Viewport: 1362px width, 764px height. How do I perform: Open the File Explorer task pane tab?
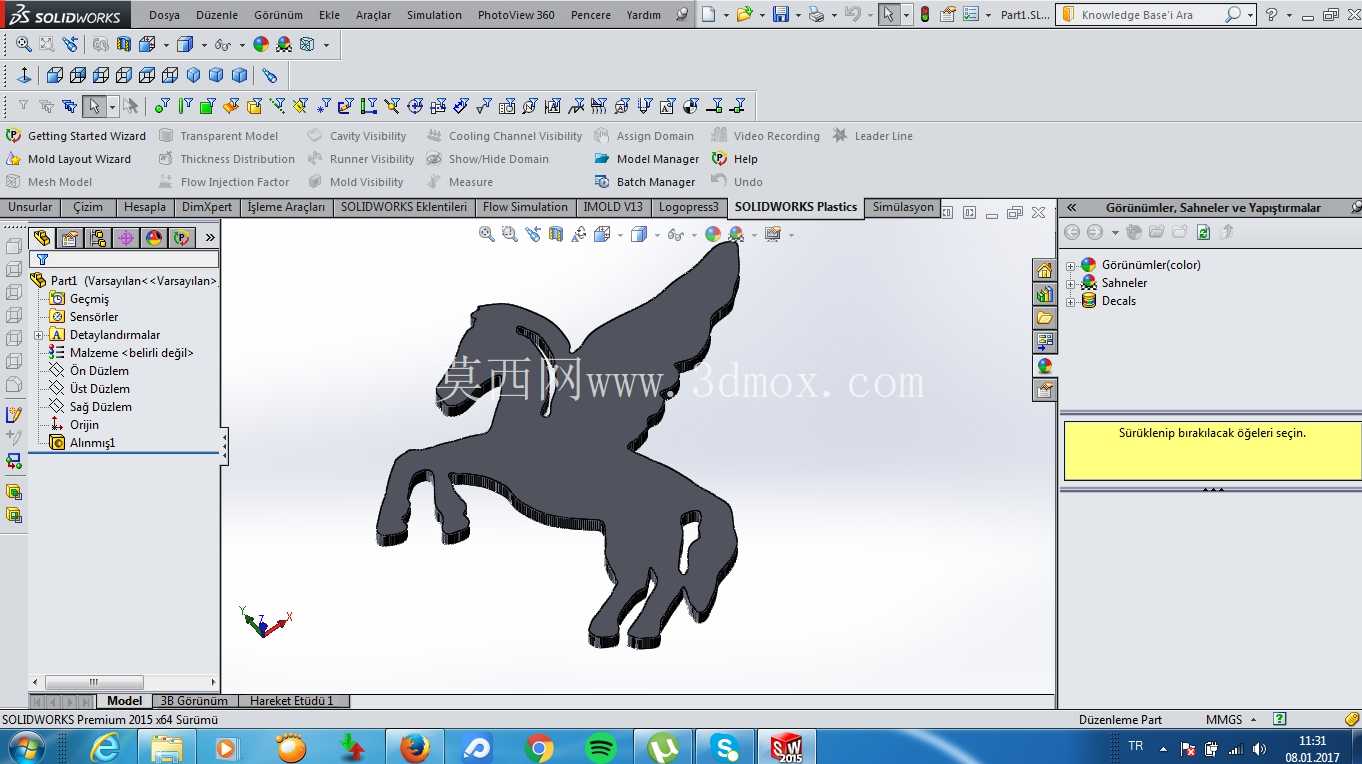coord(1044,319)
